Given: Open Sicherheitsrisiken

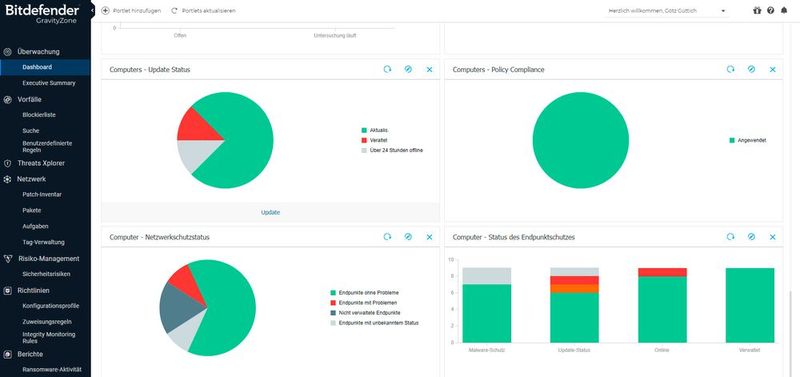Looking at the screenshot, I should 45,274.
